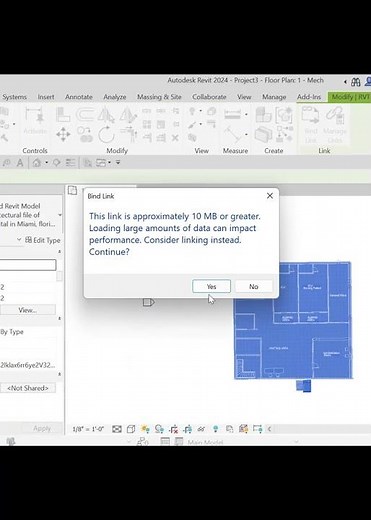
Task: Toggle the Sun Path icon
Action: point(145,429)
